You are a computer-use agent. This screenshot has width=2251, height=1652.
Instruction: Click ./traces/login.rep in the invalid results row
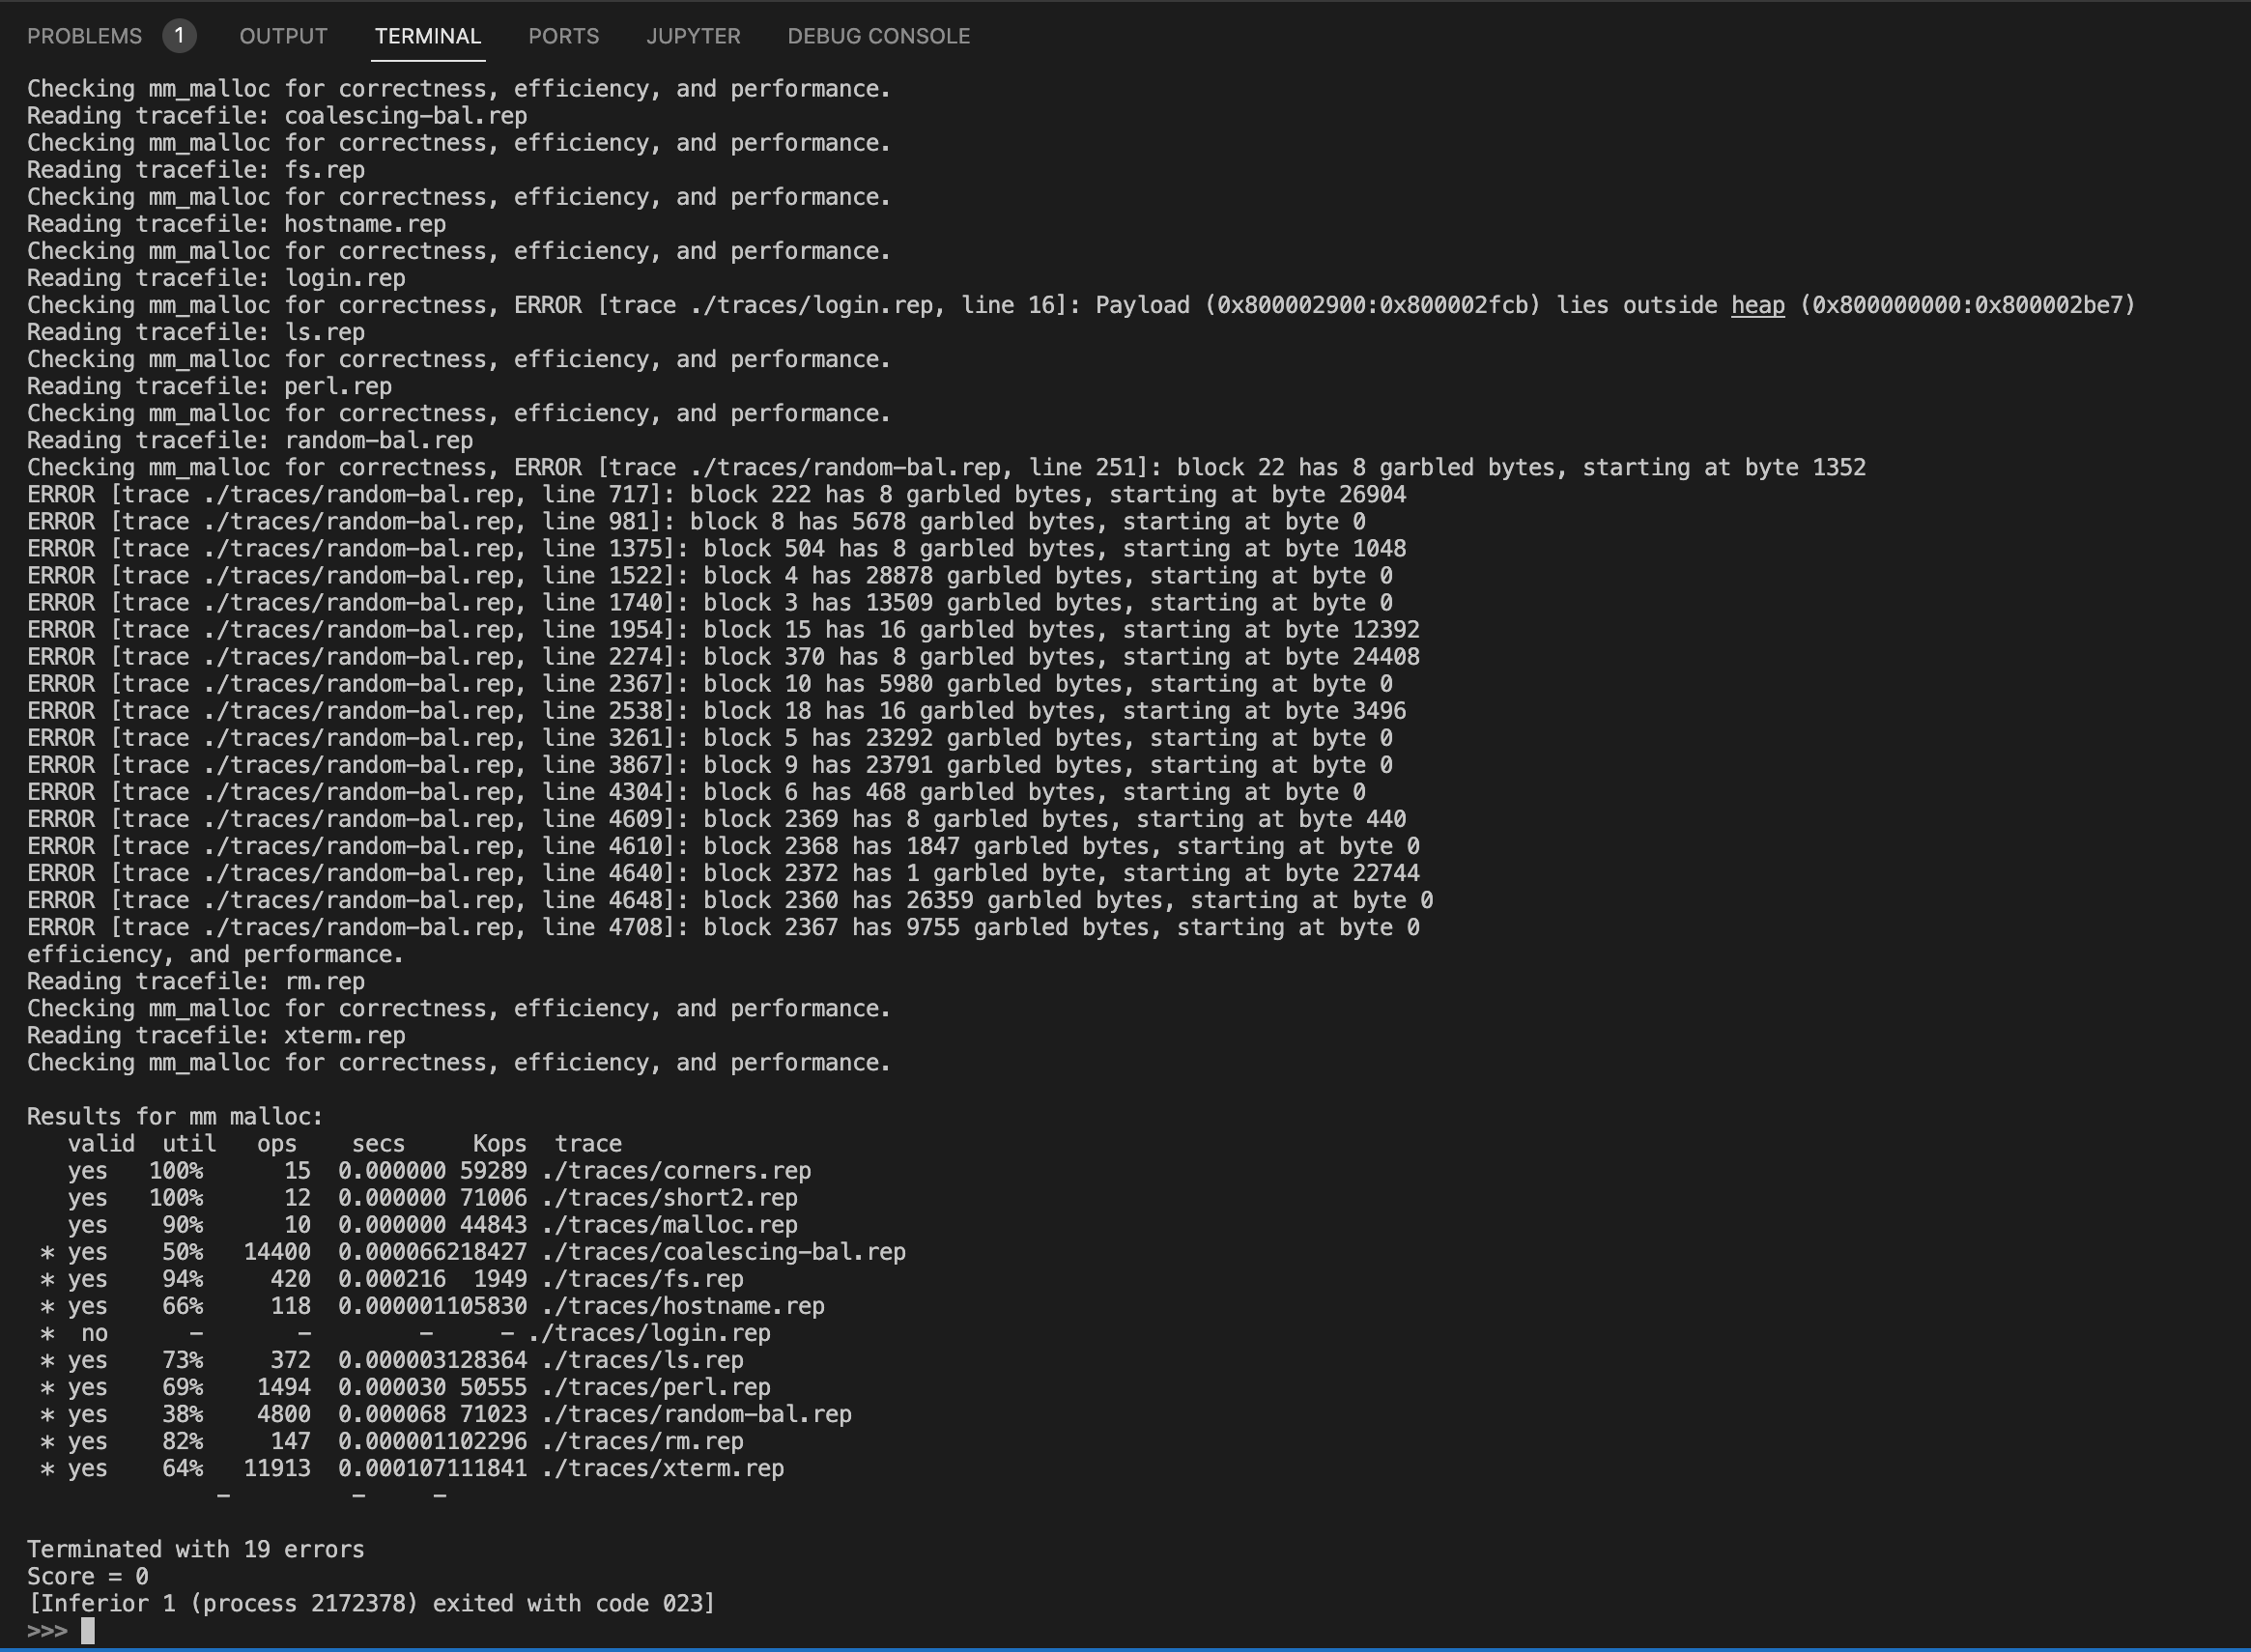point(649,1333)
